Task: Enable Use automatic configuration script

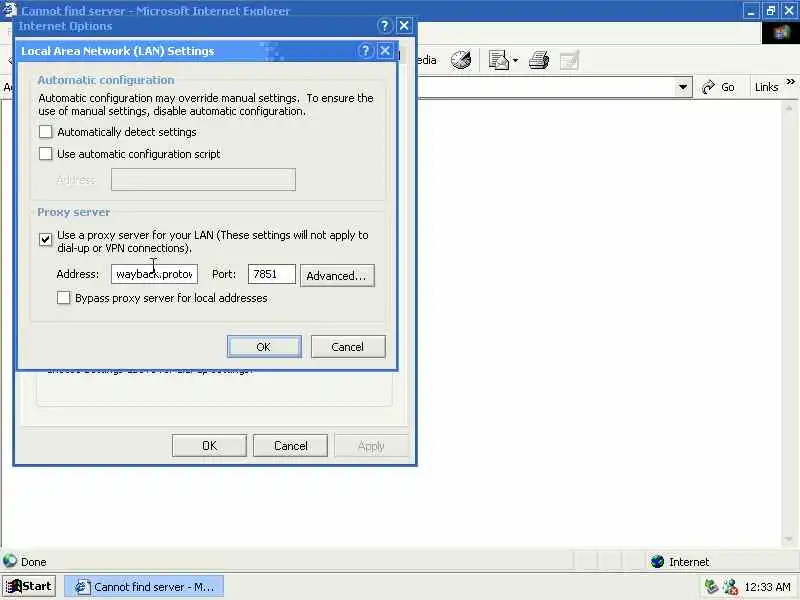Action: click(x=45, y=154)
